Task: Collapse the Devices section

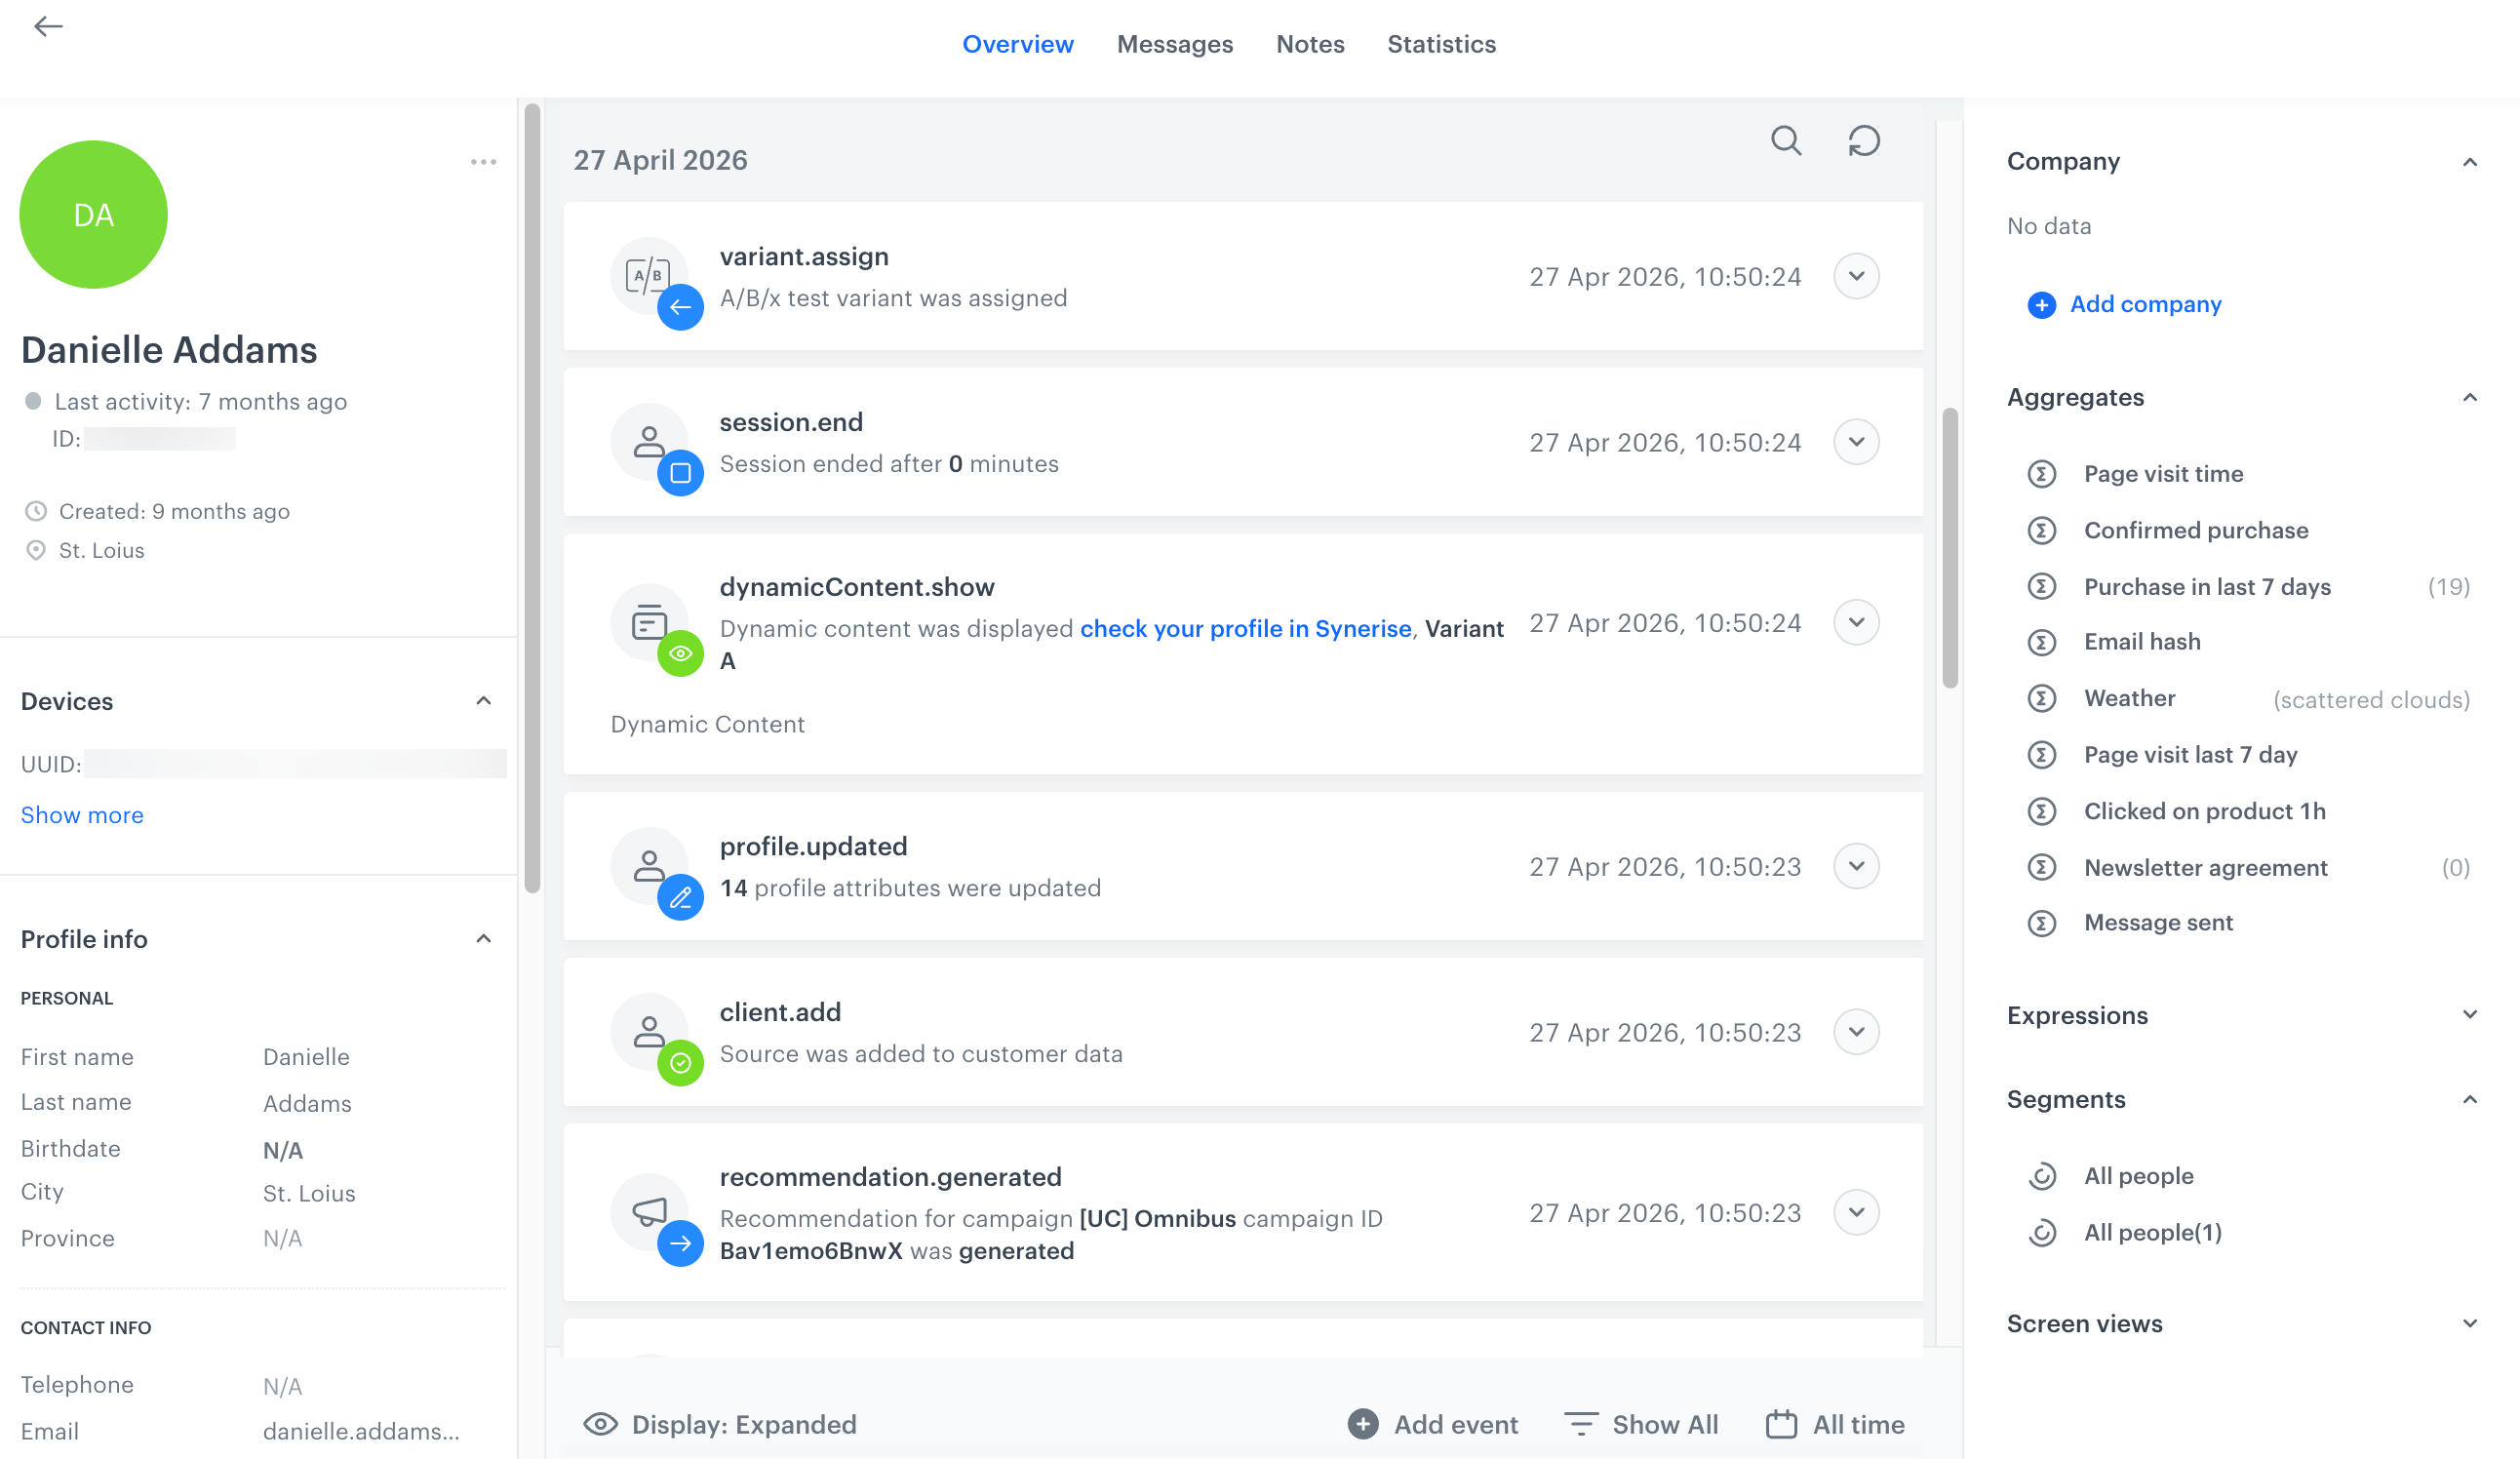Action: (x=483, y=701)
